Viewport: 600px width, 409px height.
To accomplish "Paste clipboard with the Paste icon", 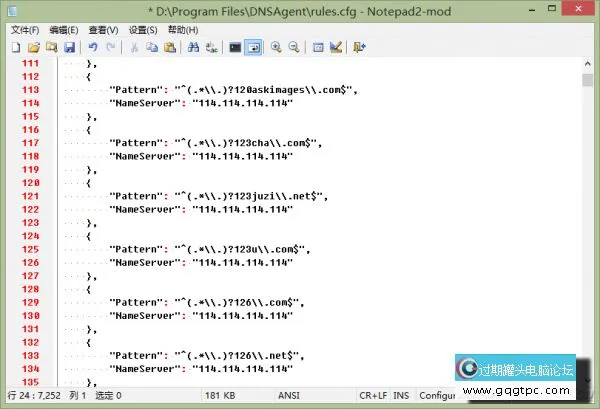I will 170,47.
